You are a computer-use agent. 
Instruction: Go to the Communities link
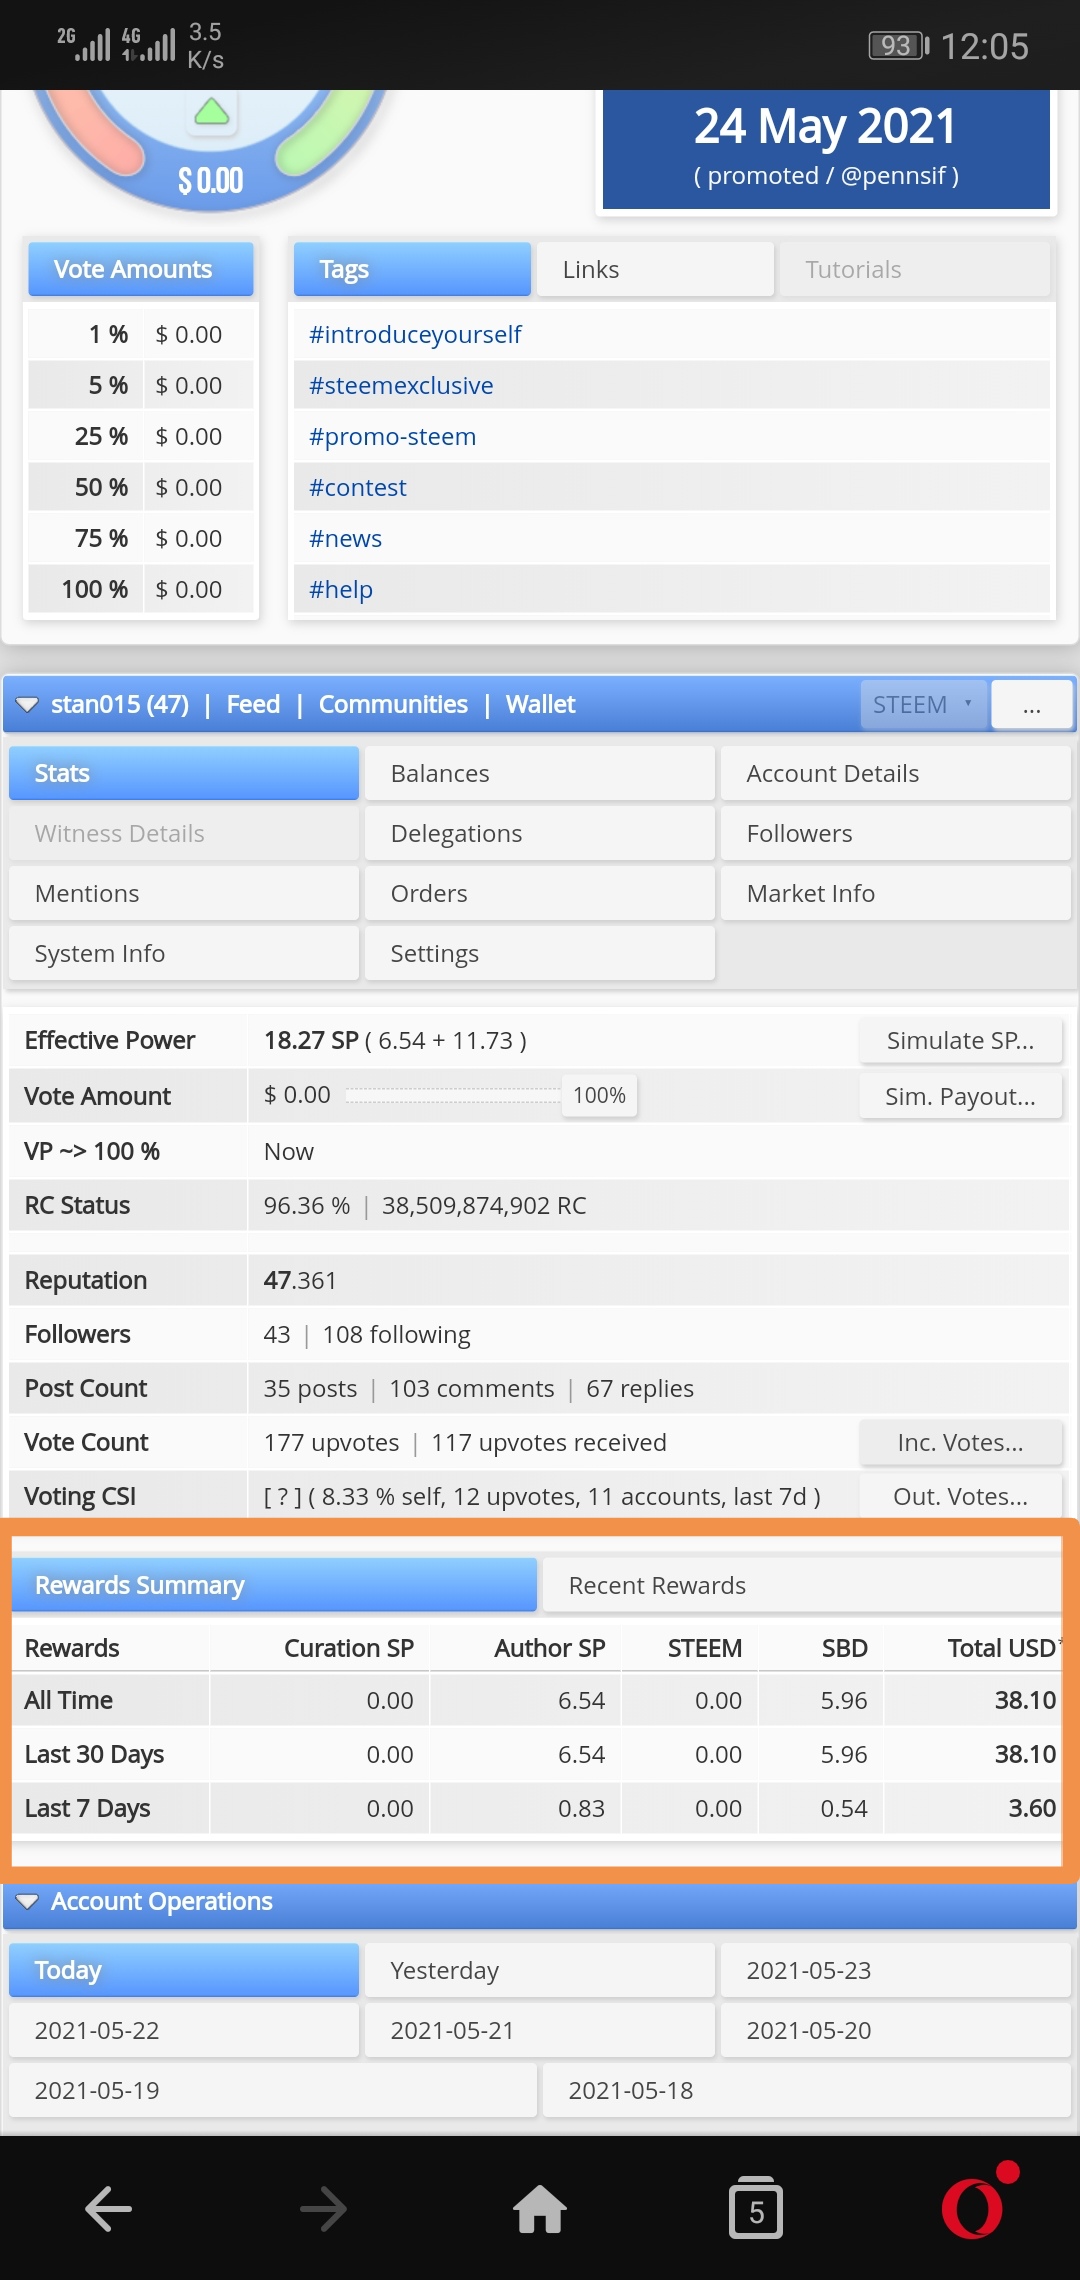pyautogui.click(x=393, y=704)
